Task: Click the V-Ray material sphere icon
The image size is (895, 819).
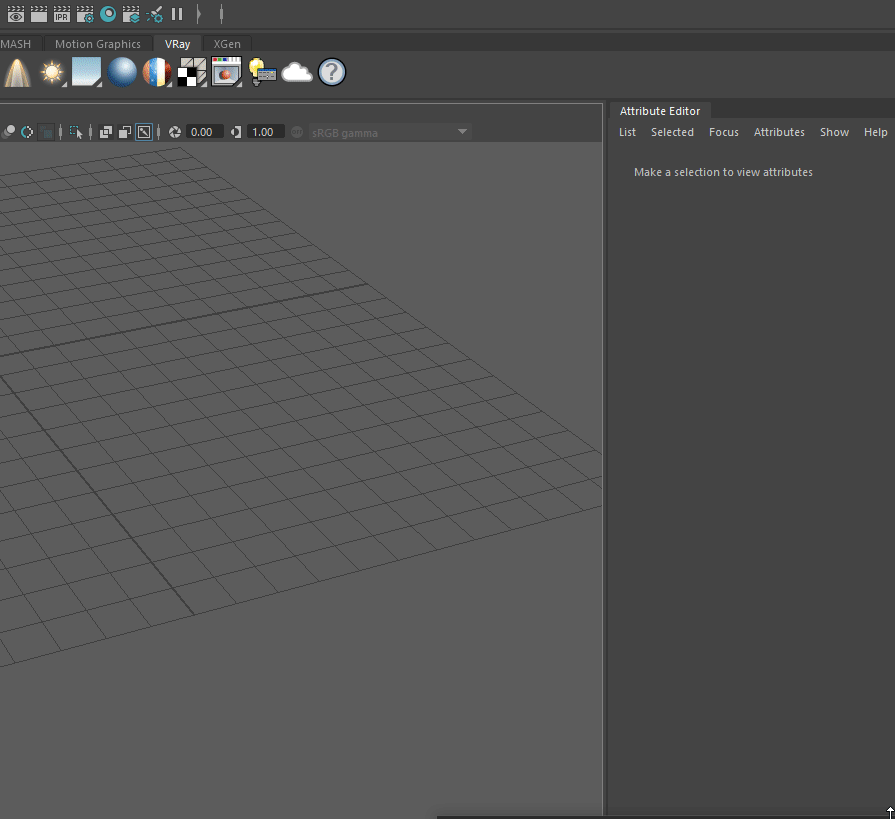Action: coord(157,72)
